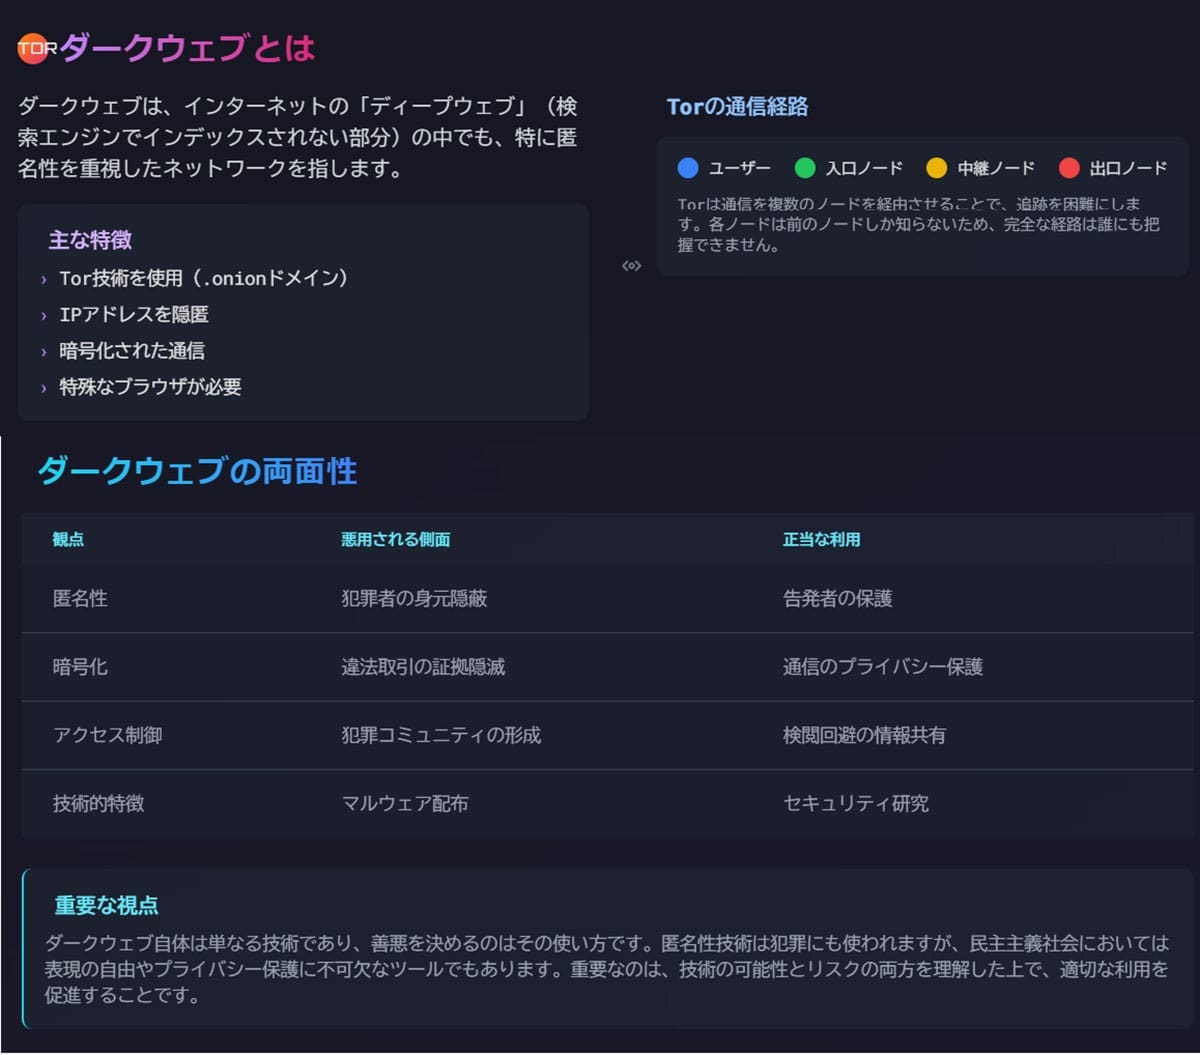
Task: Select the 悪用される側面 column header
Action: (x=395, y=539)
